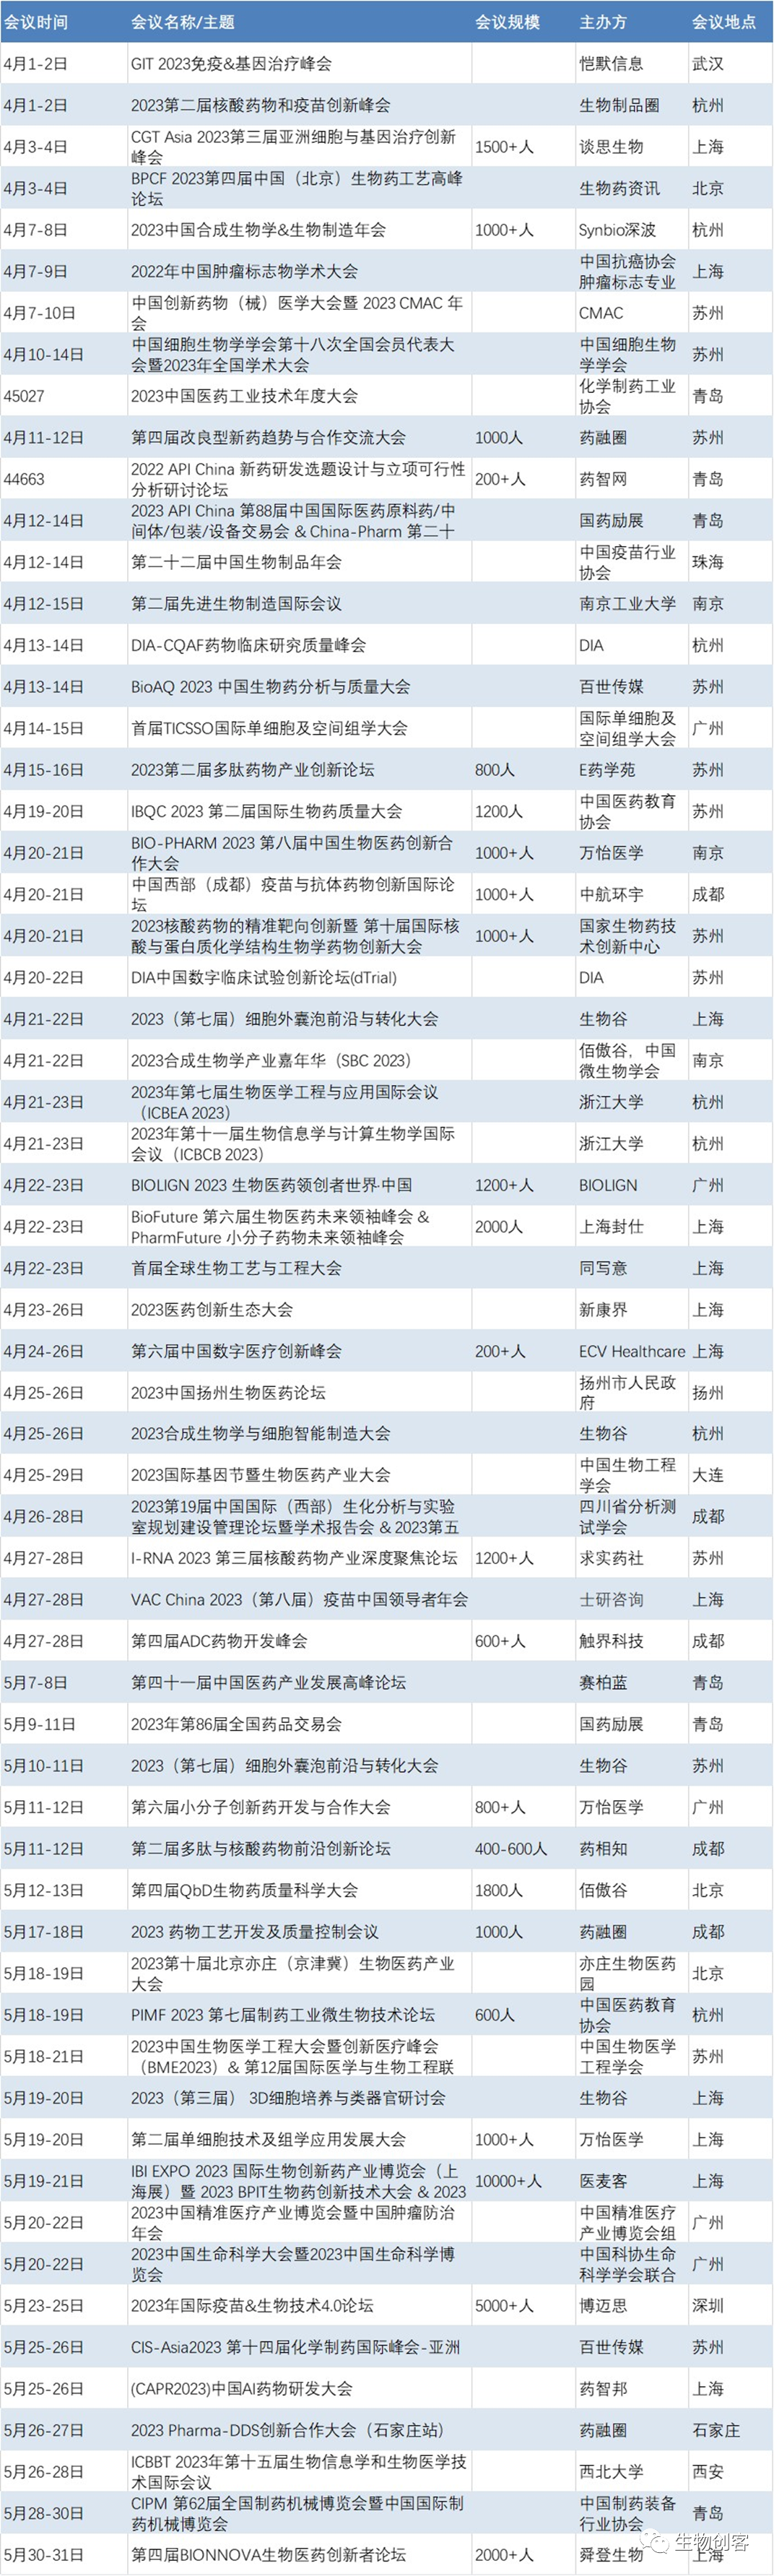Click 第四届改良型新药趋势与合作交流大会 title

tap(268, 437)
